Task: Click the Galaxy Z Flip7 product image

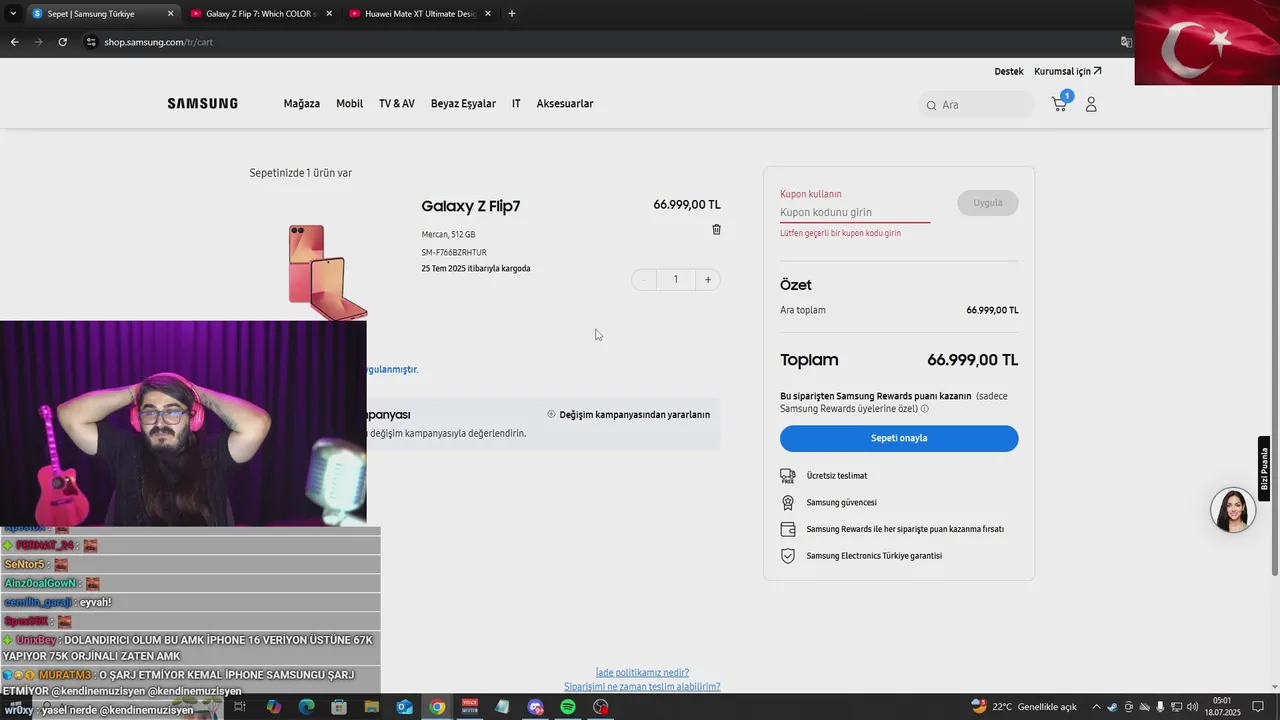Action: 327,272
